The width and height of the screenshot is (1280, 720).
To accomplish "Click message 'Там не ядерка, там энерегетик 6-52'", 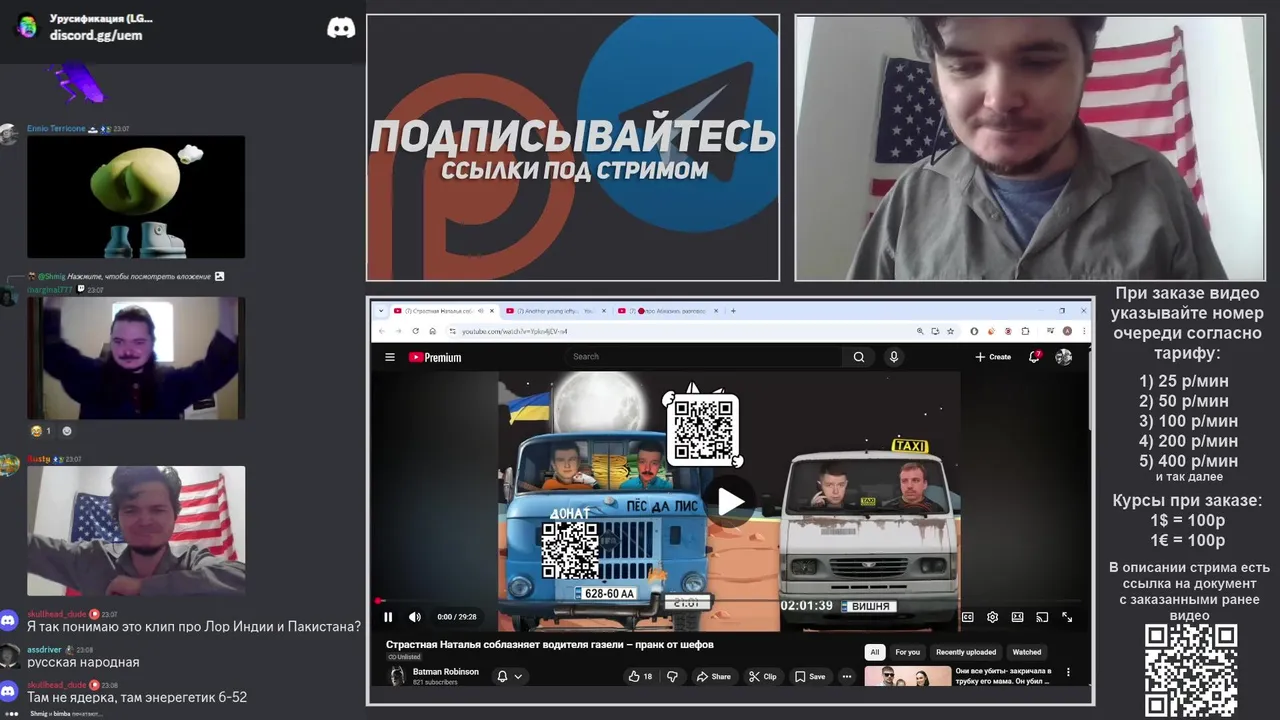I will pyautogui.click(x=137, y=697).
